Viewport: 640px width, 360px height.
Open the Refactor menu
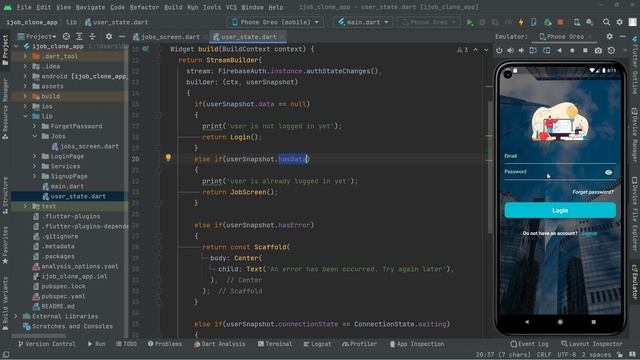click(144, 7)
